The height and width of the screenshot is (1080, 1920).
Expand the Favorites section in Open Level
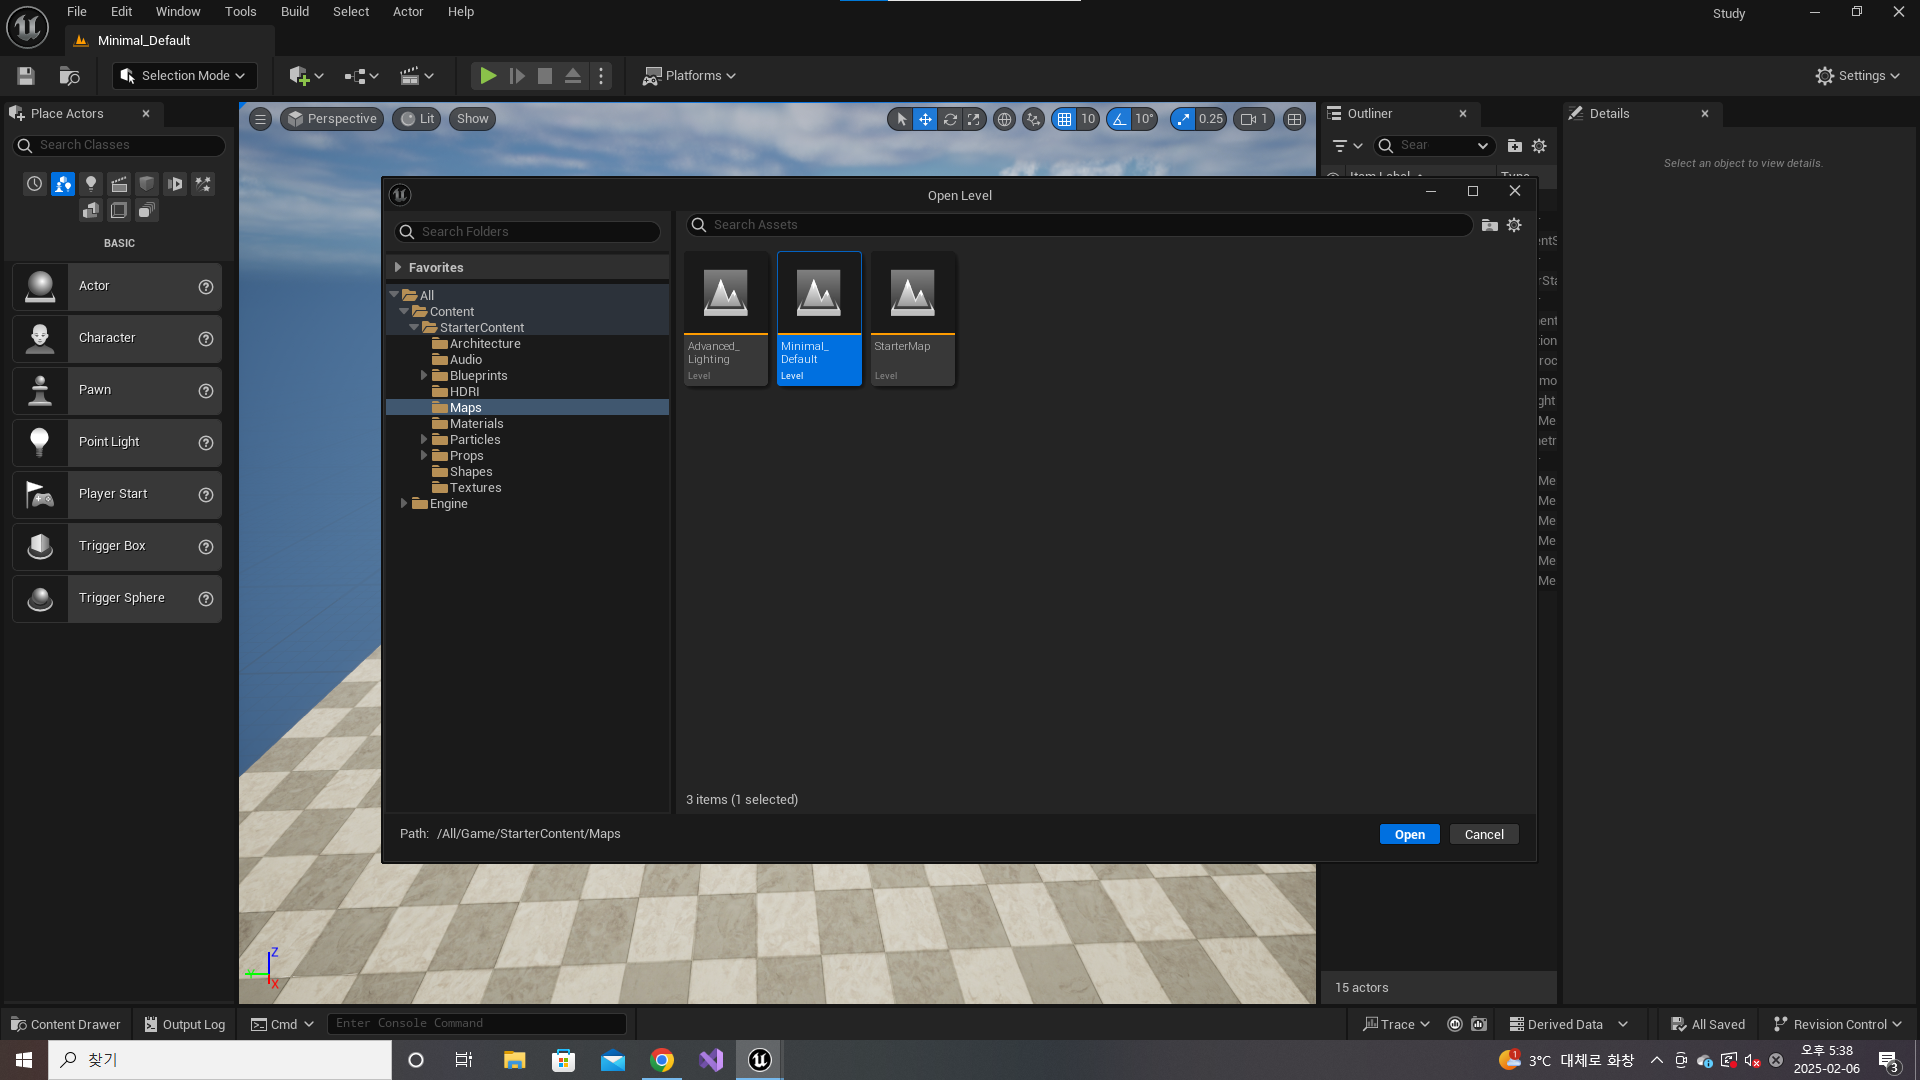click(x=398, y=268)
